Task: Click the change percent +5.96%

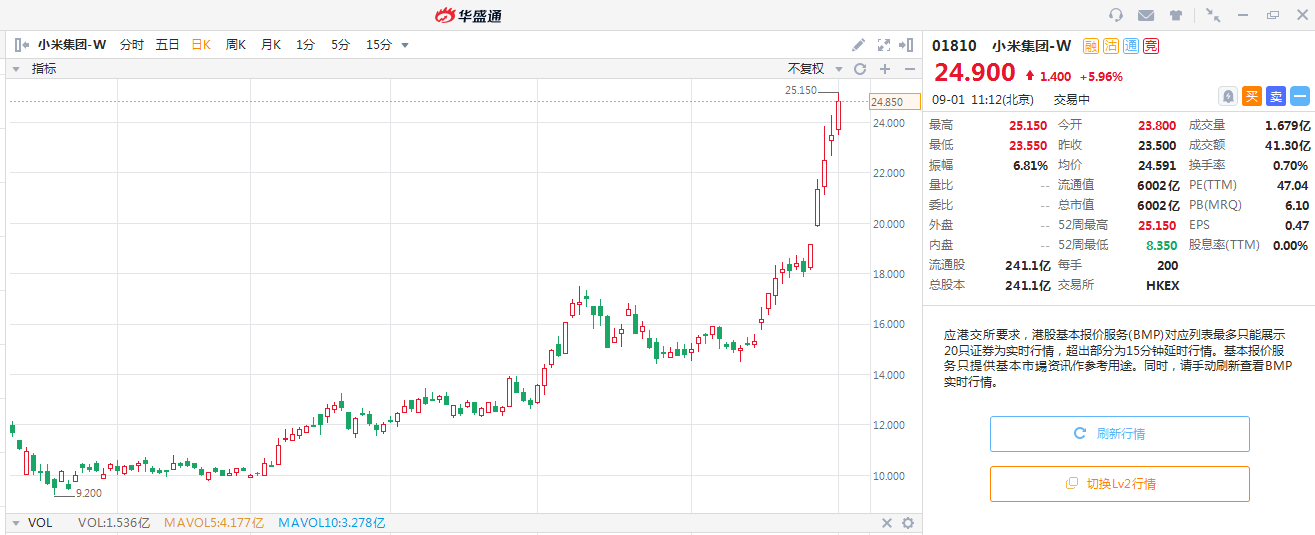Action: tap(1101, 76)
